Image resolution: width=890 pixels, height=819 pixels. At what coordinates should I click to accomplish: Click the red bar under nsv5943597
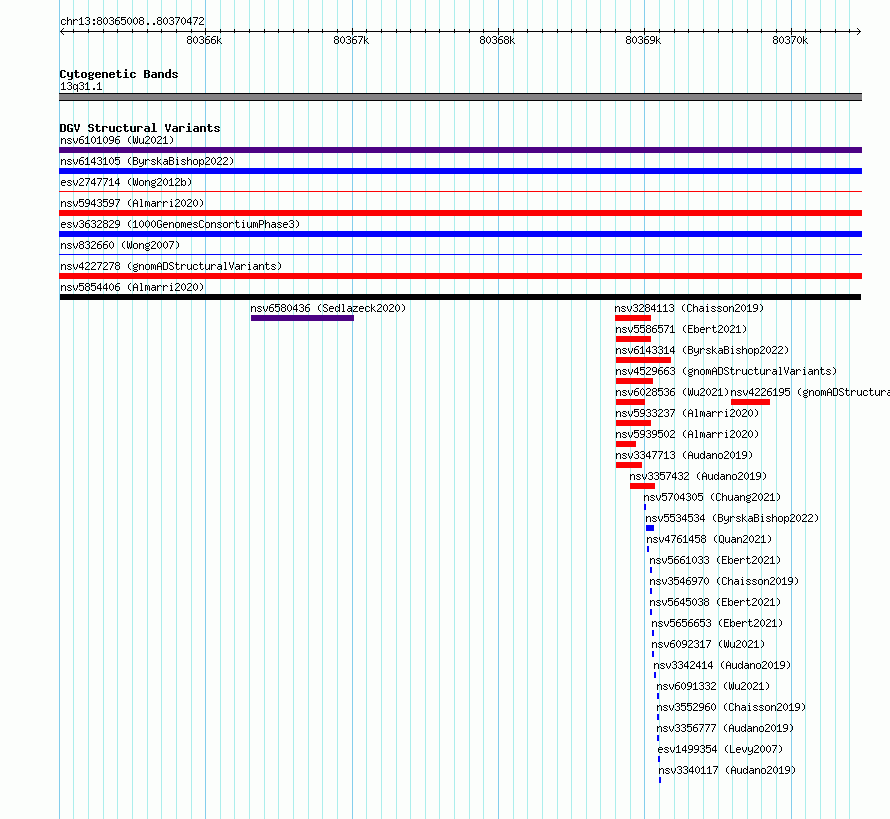(x=460, y=213)
